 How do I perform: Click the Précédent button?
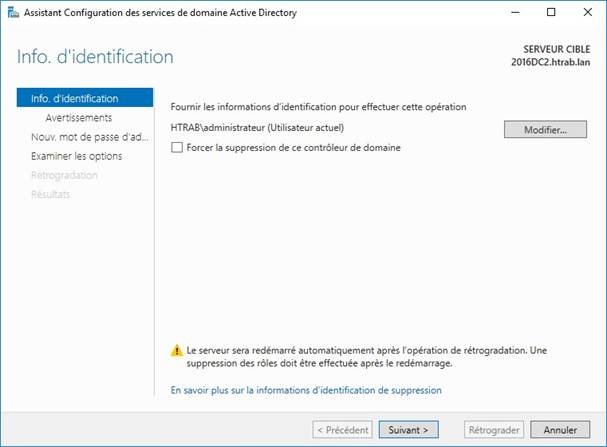click(x=343, y=430)
